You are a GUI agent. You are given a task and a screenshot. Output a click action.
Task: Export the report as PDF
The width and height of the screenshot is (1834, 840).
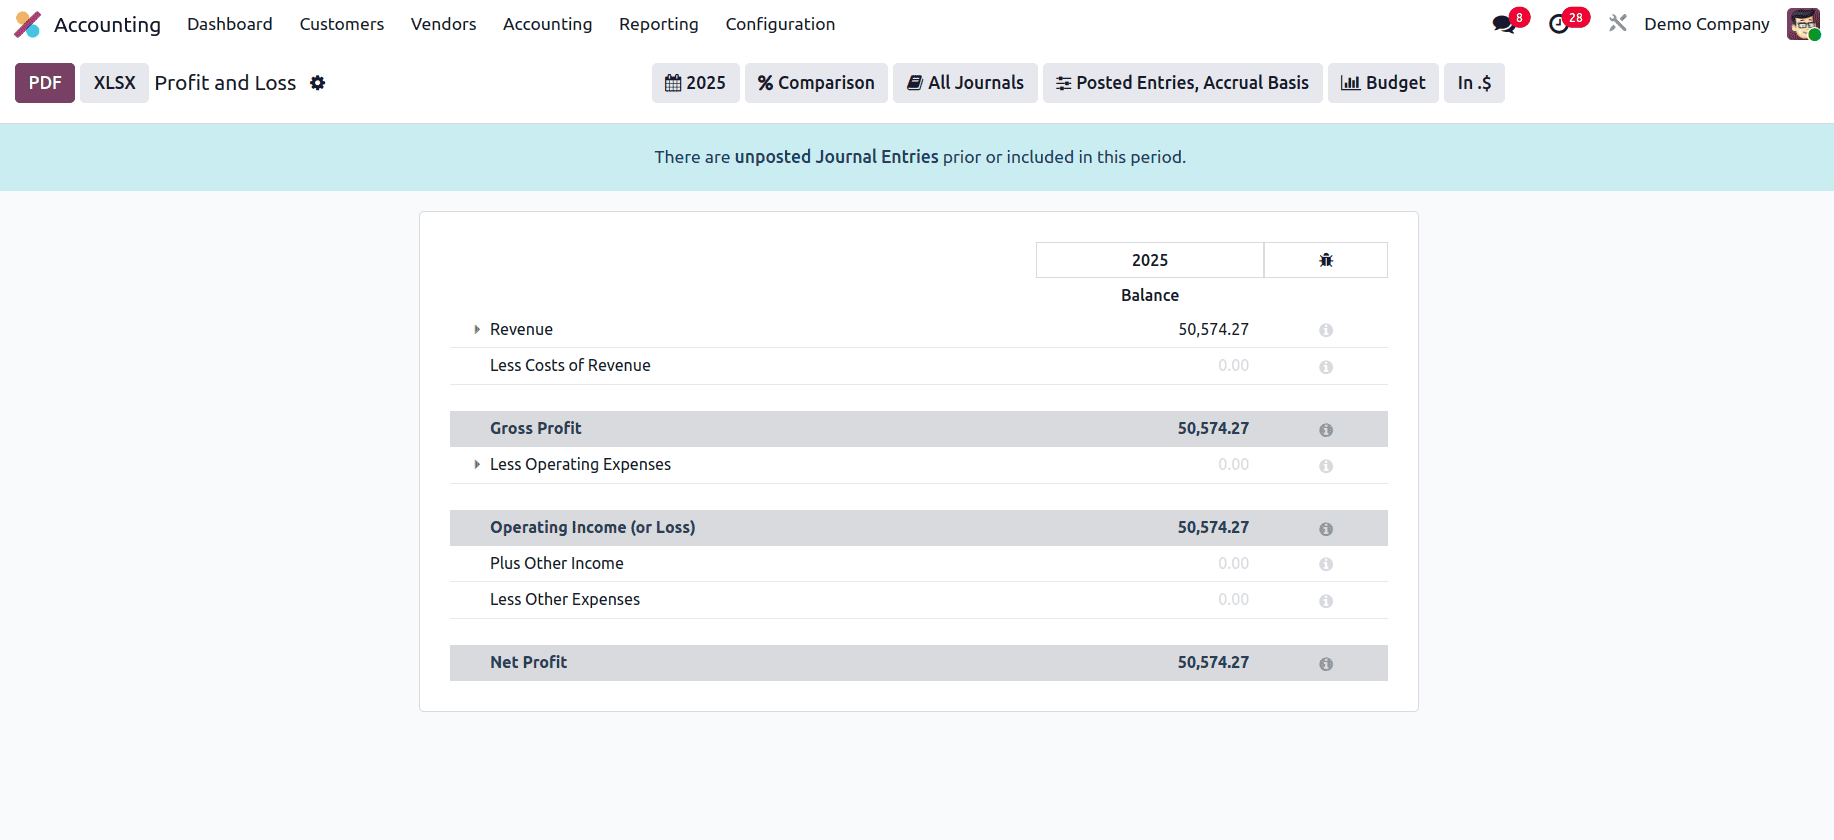tap(45, 83)
